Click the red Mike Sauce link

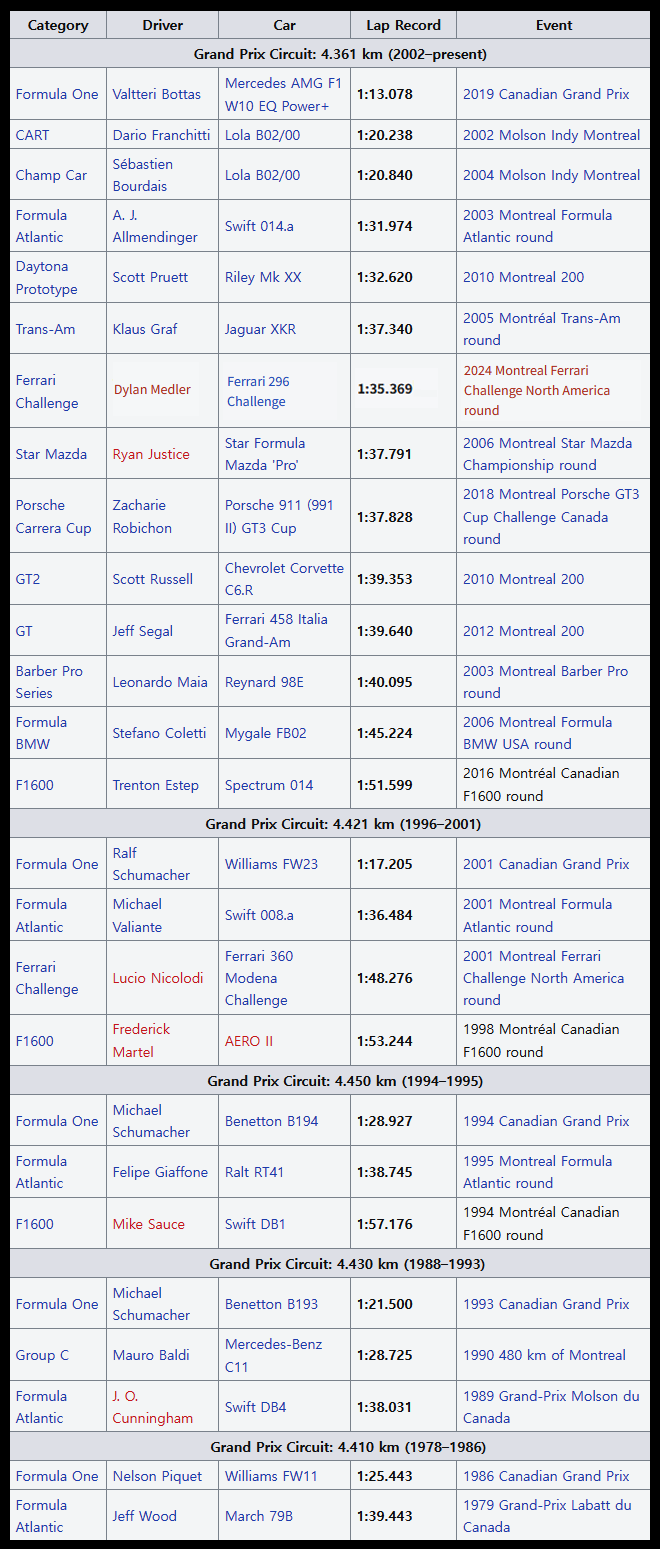[148, 1224]
